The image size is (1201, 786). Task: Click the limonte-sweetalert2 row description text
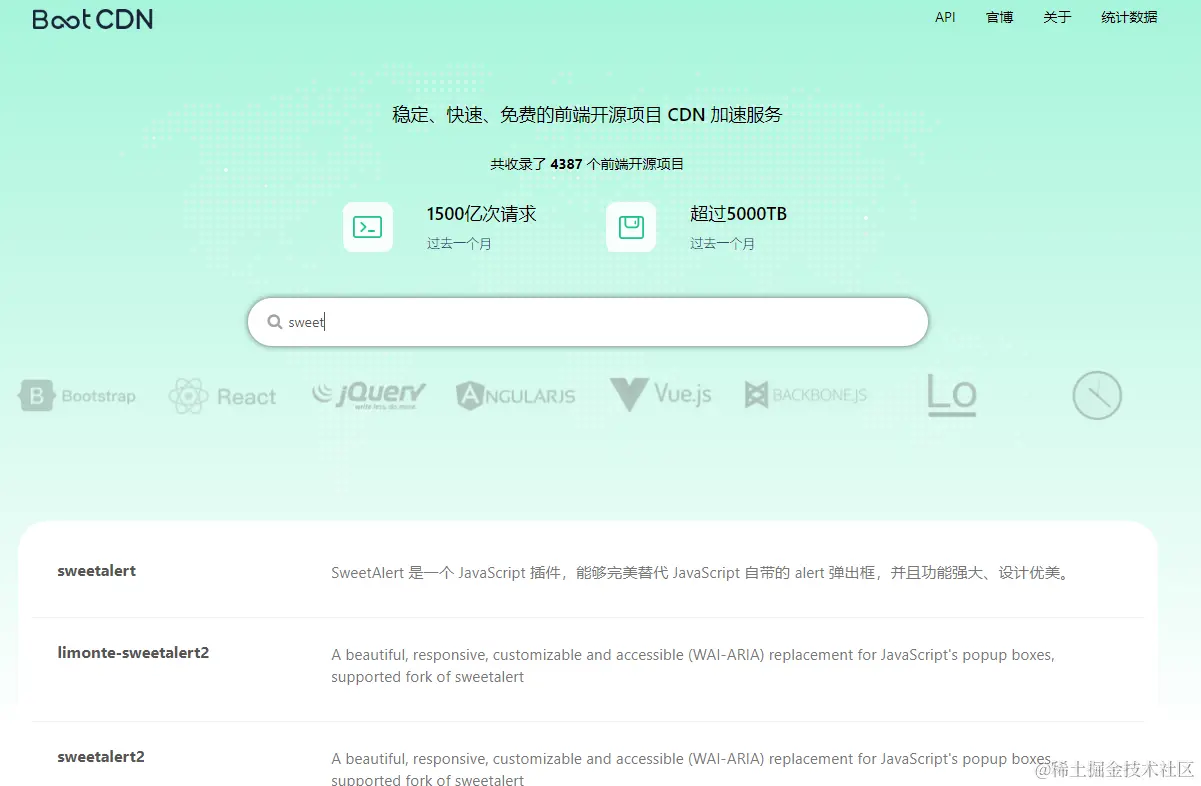(x=693, y=666)
